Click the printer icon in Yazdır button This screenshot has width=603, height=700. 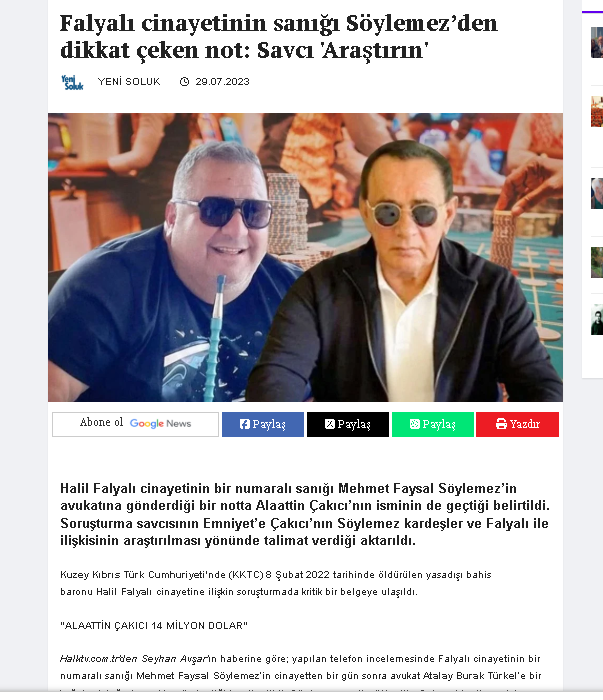(501, 424)
